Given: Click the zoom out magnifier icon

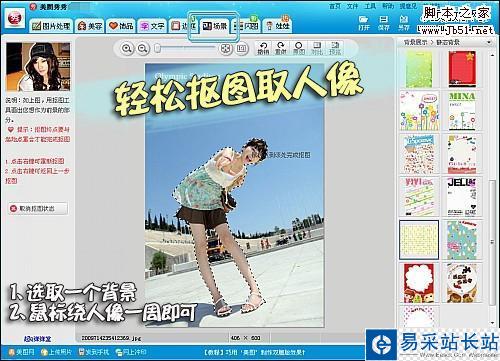Looking at the screenshot, I should 143,49.
